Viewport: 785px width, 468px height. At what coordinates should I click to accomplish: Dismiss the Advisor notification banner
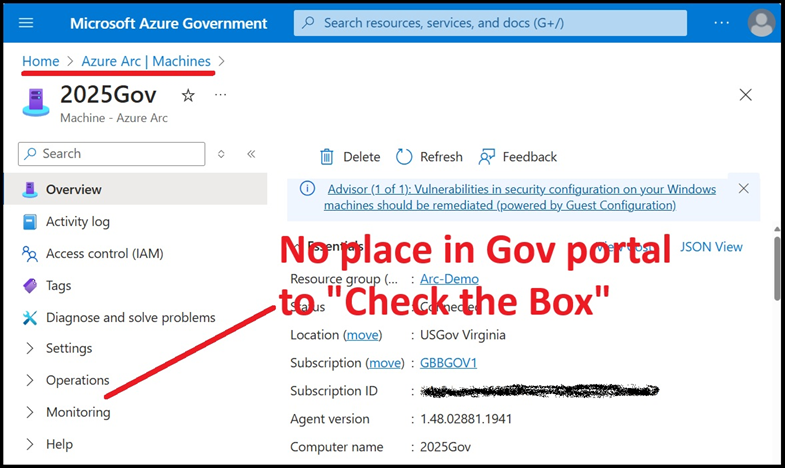pyautogui.click(x=743, y=188)
